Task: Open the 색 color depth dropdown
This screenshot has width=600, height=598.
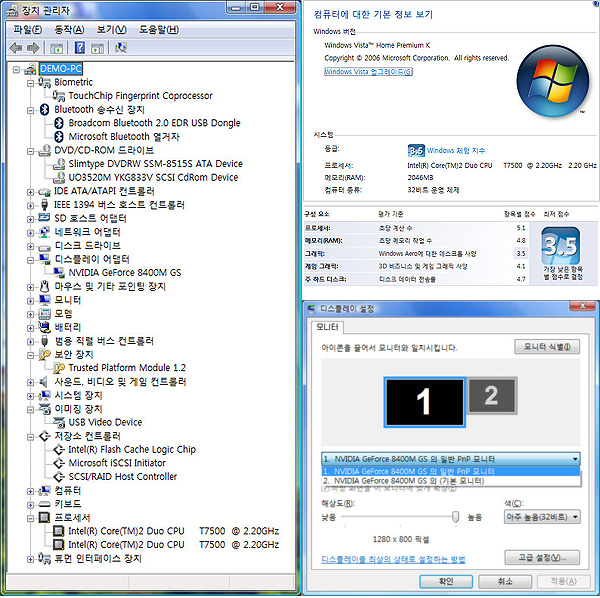Action: click(x=542, y=517)
